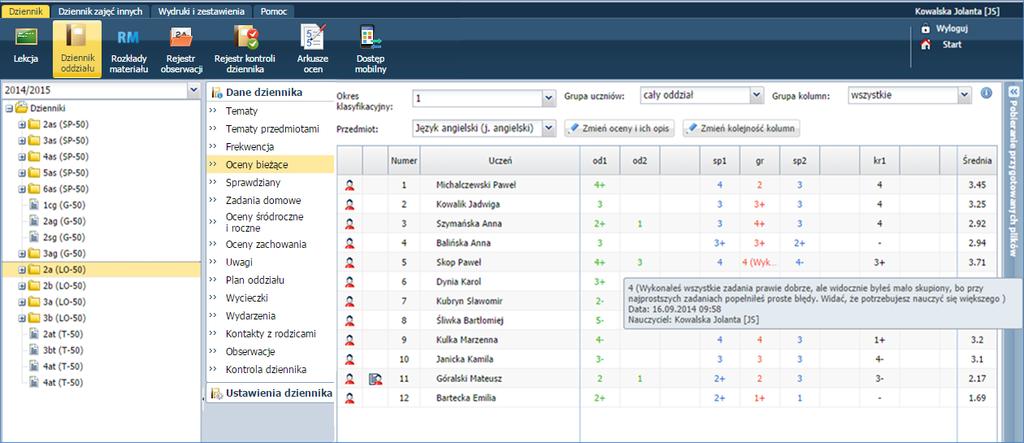Click student icon in Dynia Karol row
This screenshot has width=1024, height=443.
point(349,282)
